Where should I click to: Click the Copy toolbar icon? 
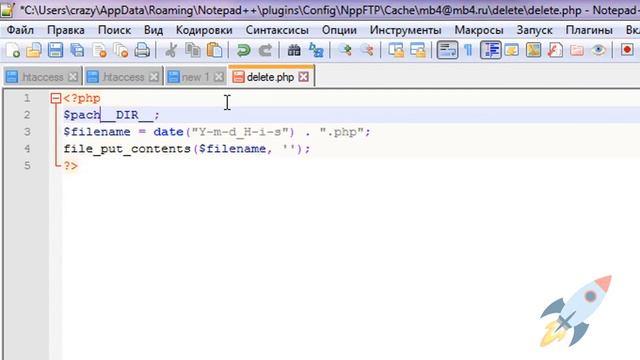[193, 50]
